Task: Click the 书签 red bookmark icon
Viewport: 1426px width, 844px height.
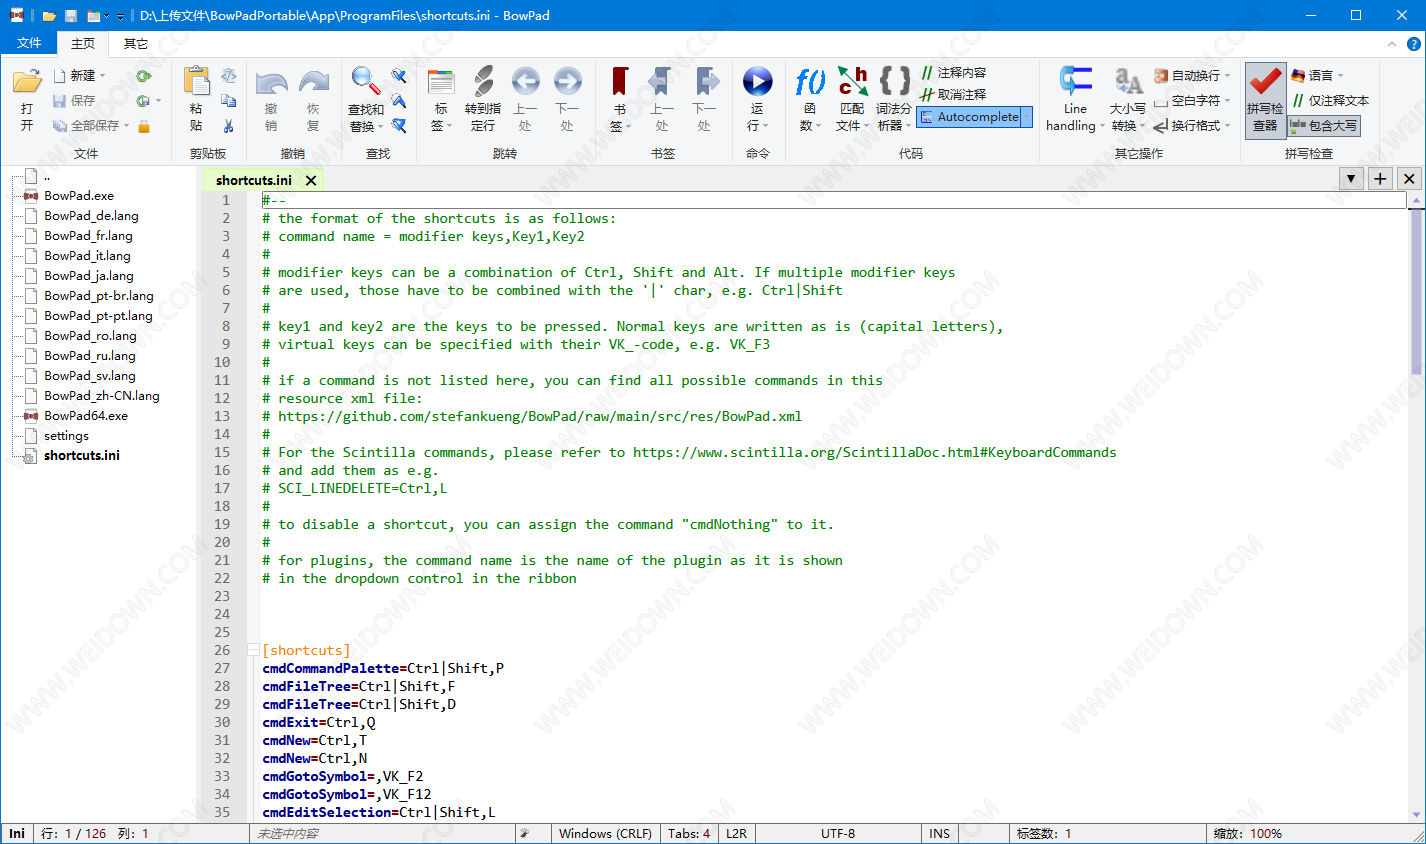Action: (x=620, y=81)
